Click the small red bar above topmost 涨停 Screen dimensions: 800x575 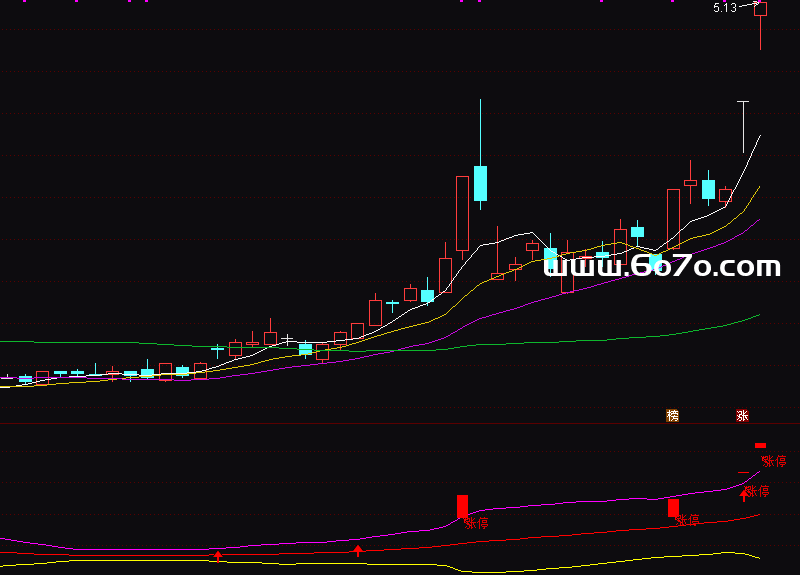click(760, 445)
